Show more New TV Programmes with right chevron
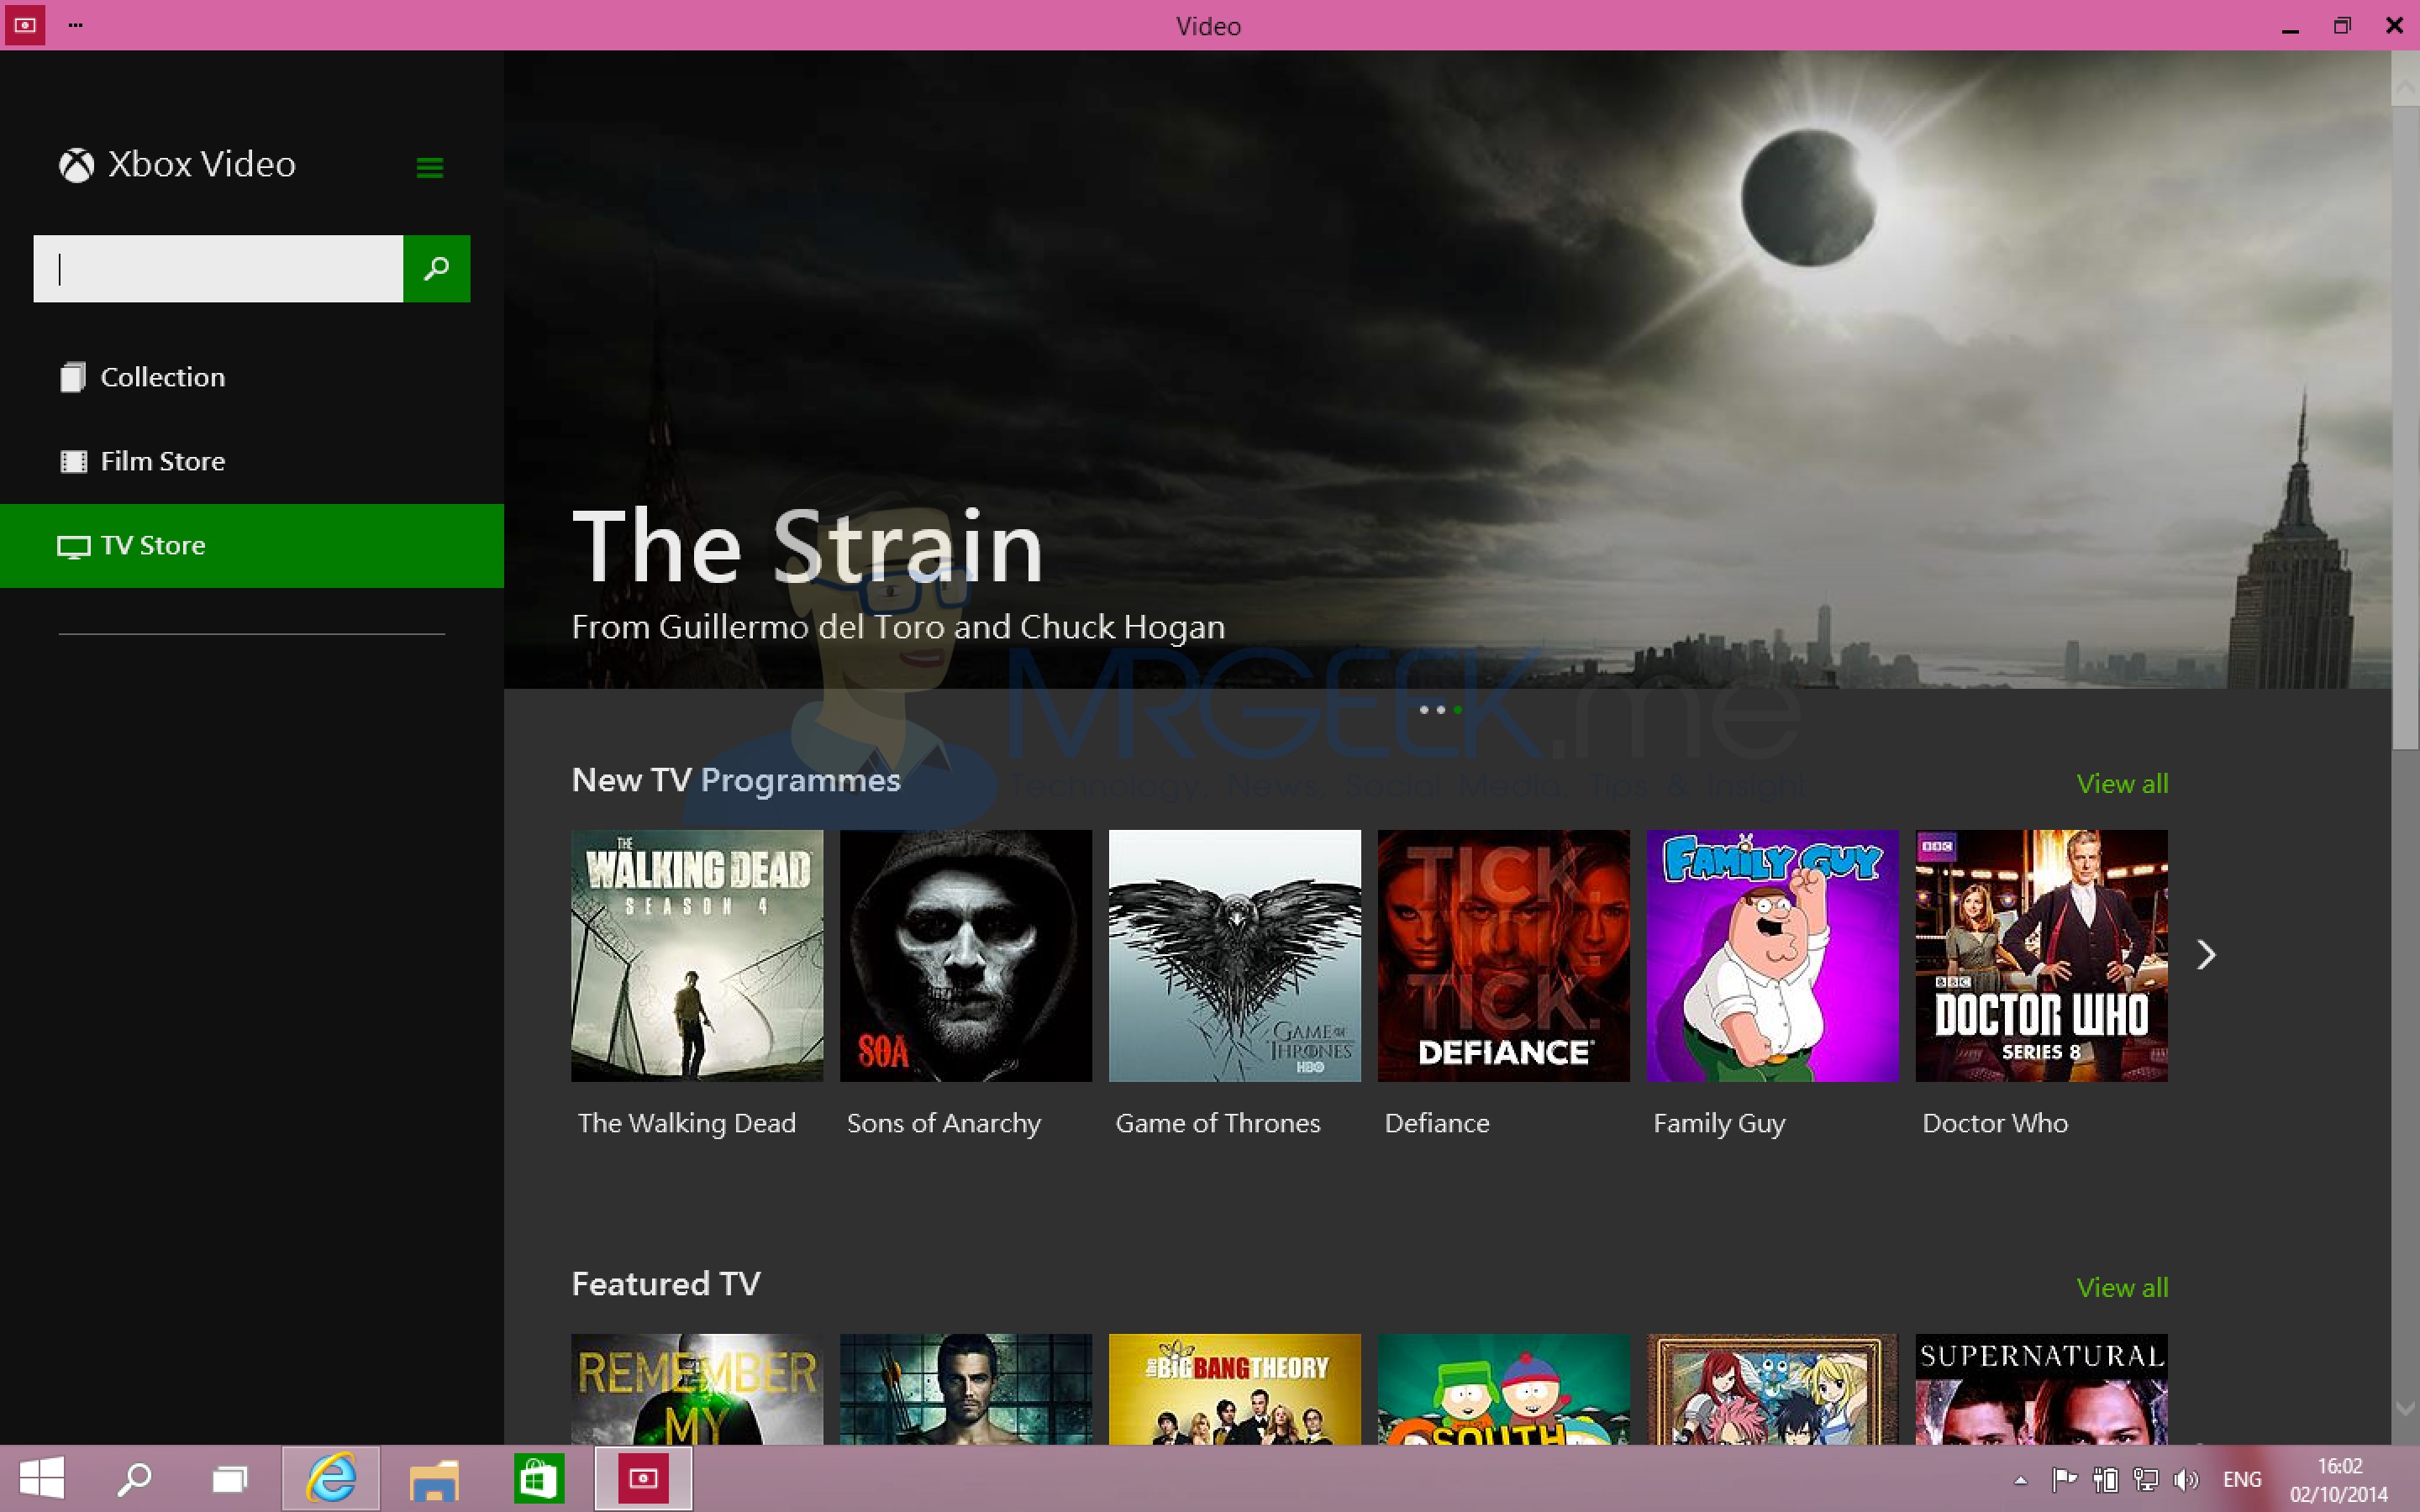The image size is (2420, 1512). click(2206, 955)
